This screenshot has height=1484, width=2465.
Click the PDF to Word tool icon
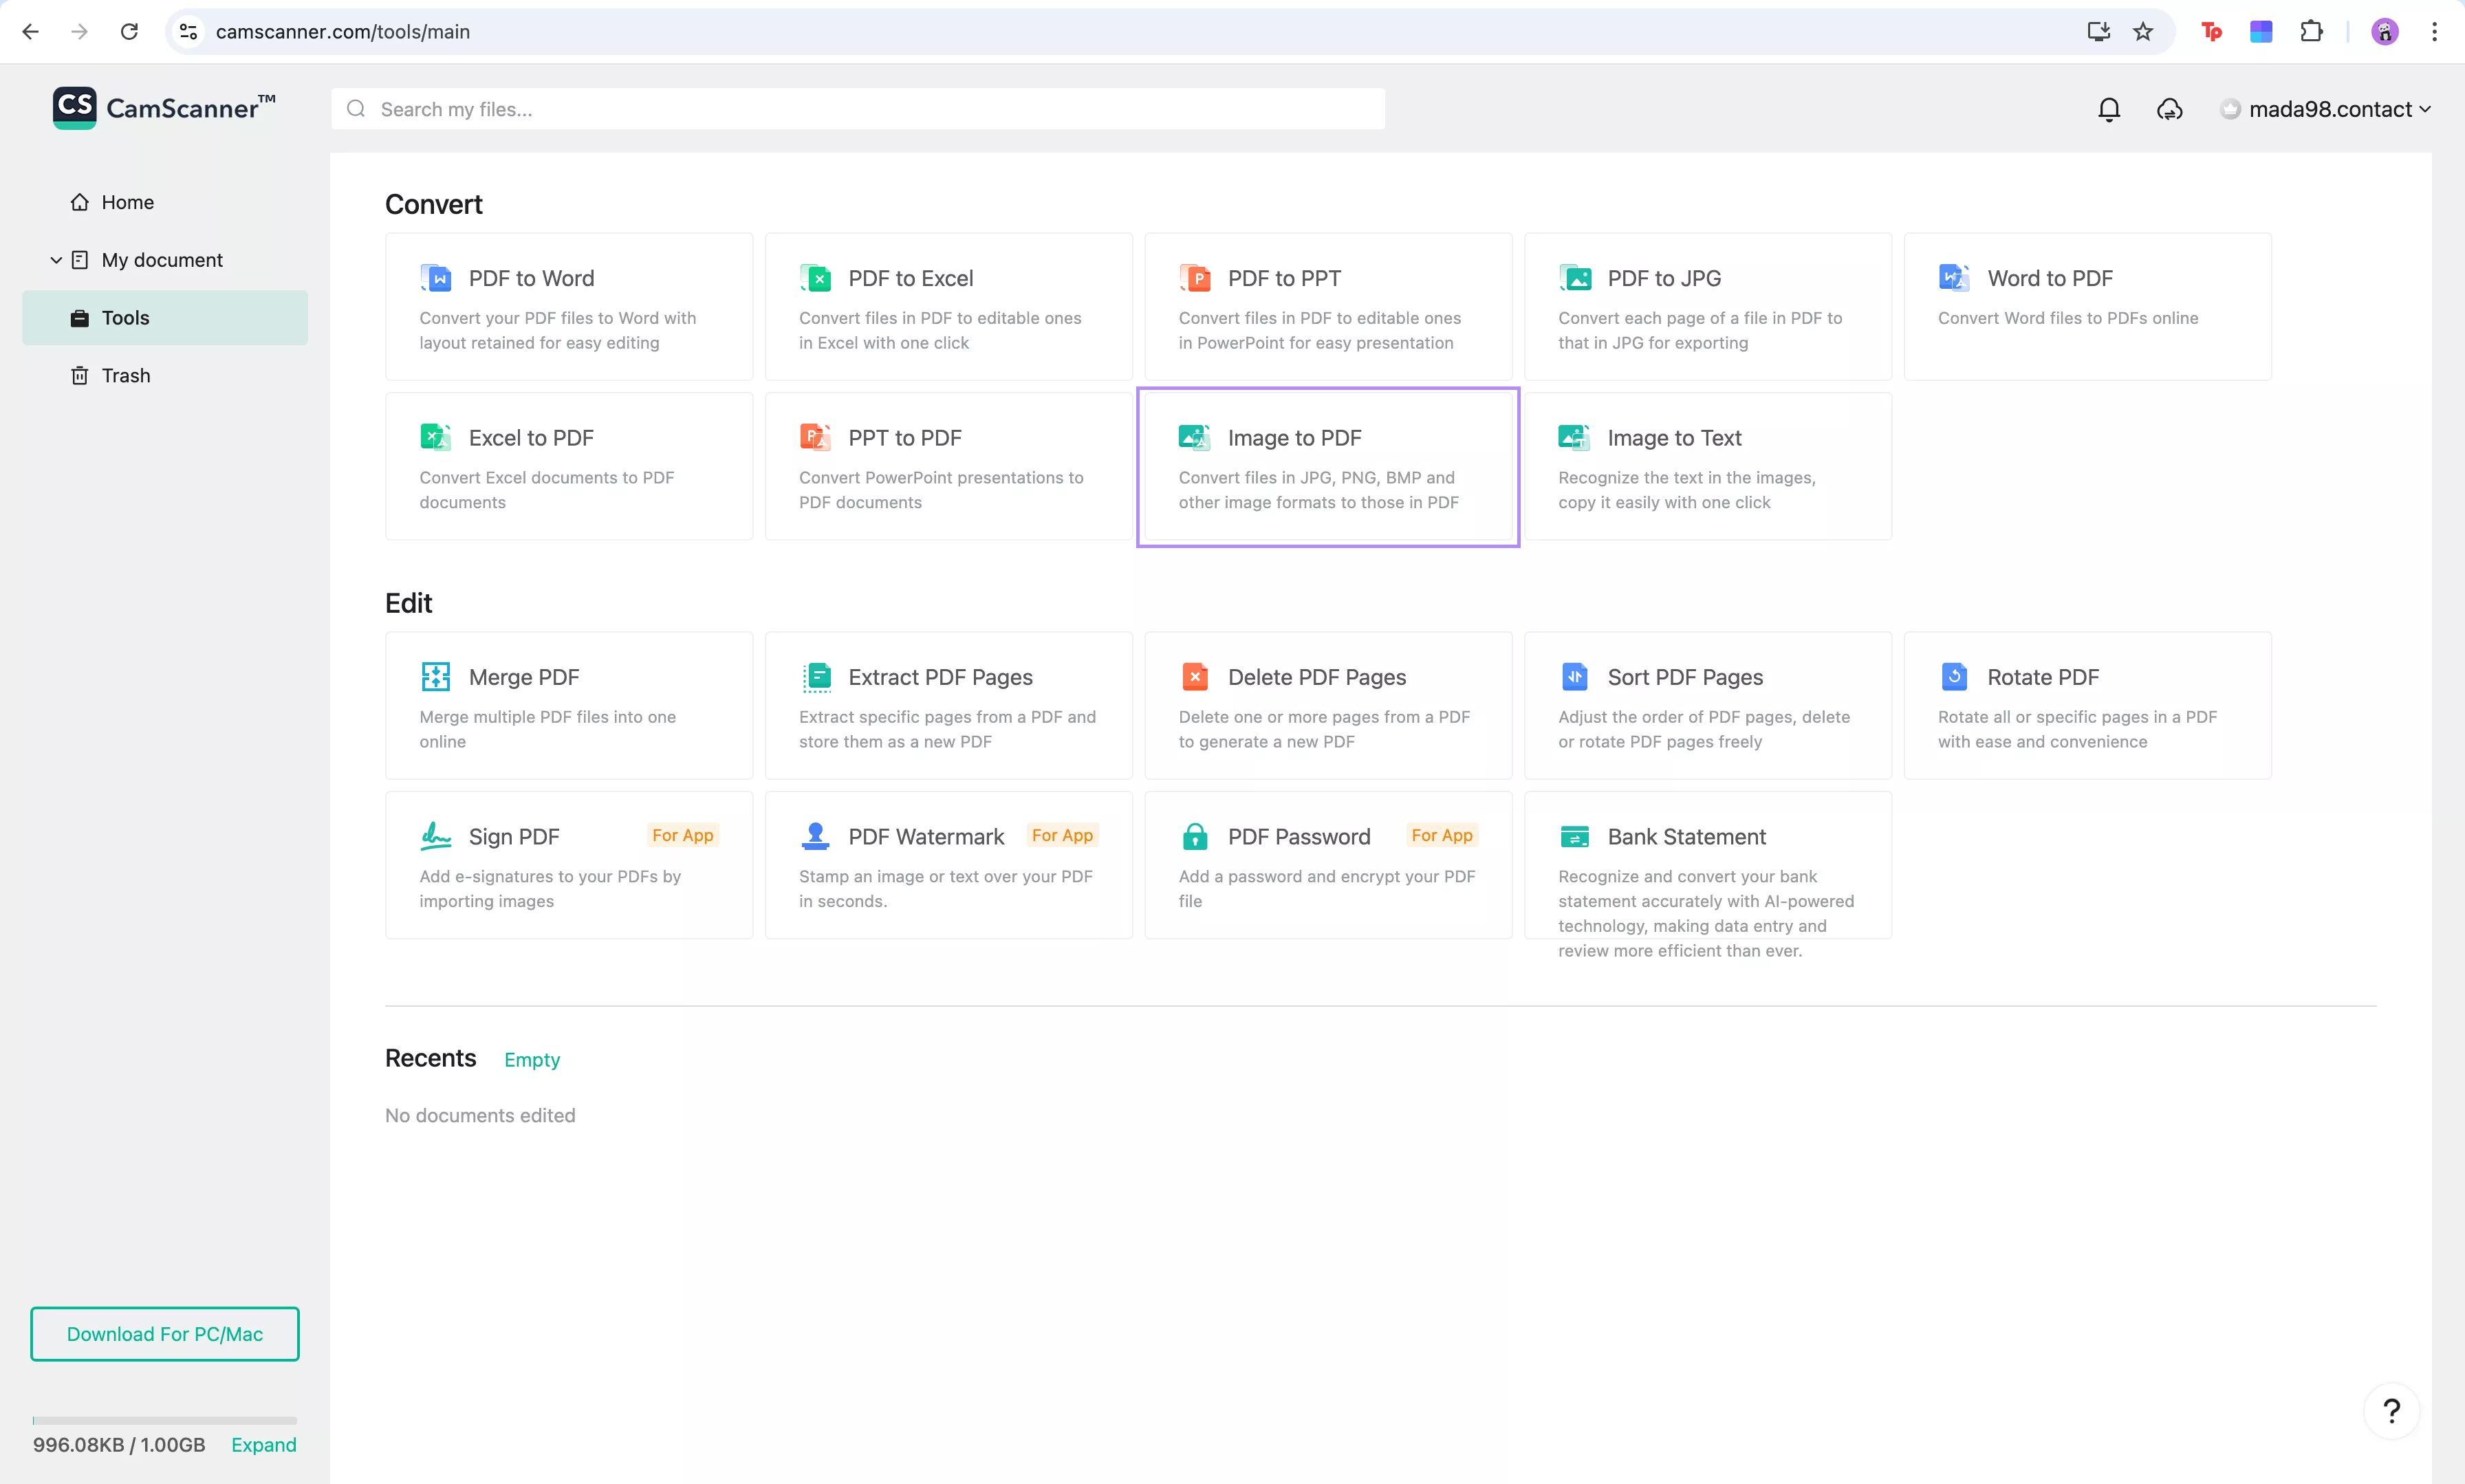[436, 278]
